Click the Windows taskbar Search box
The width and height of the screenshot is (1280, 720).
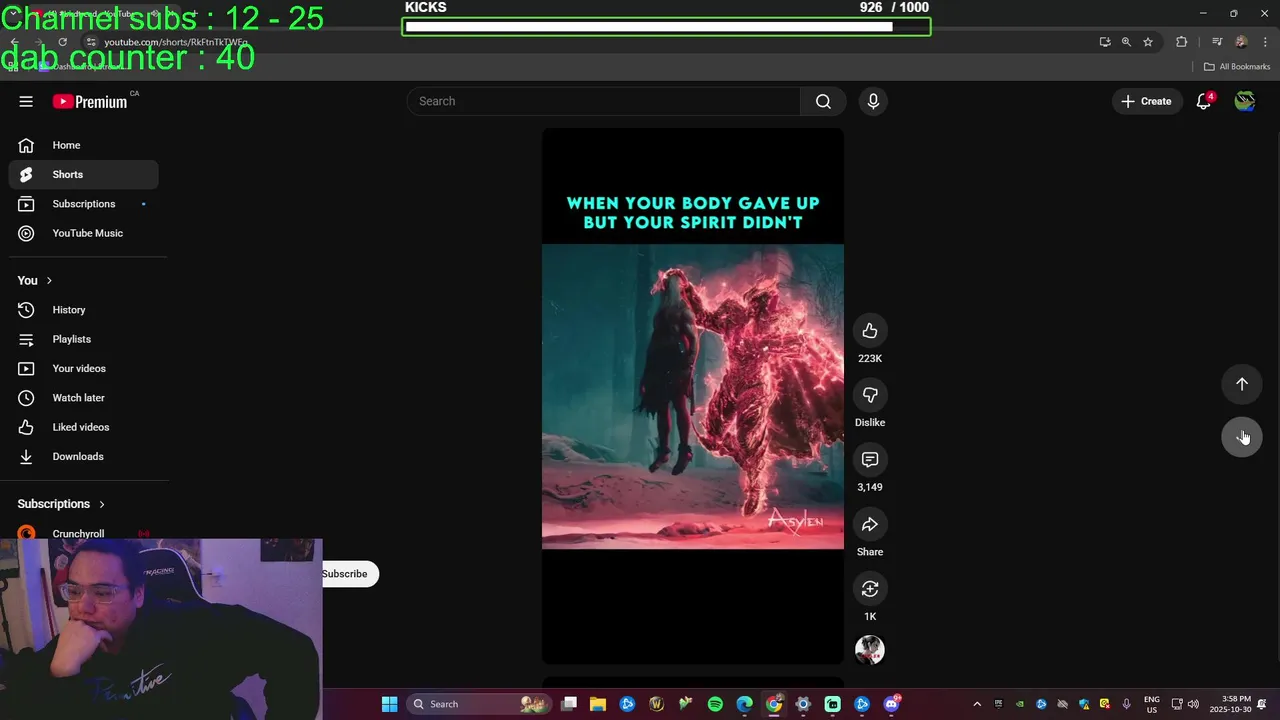480,704
